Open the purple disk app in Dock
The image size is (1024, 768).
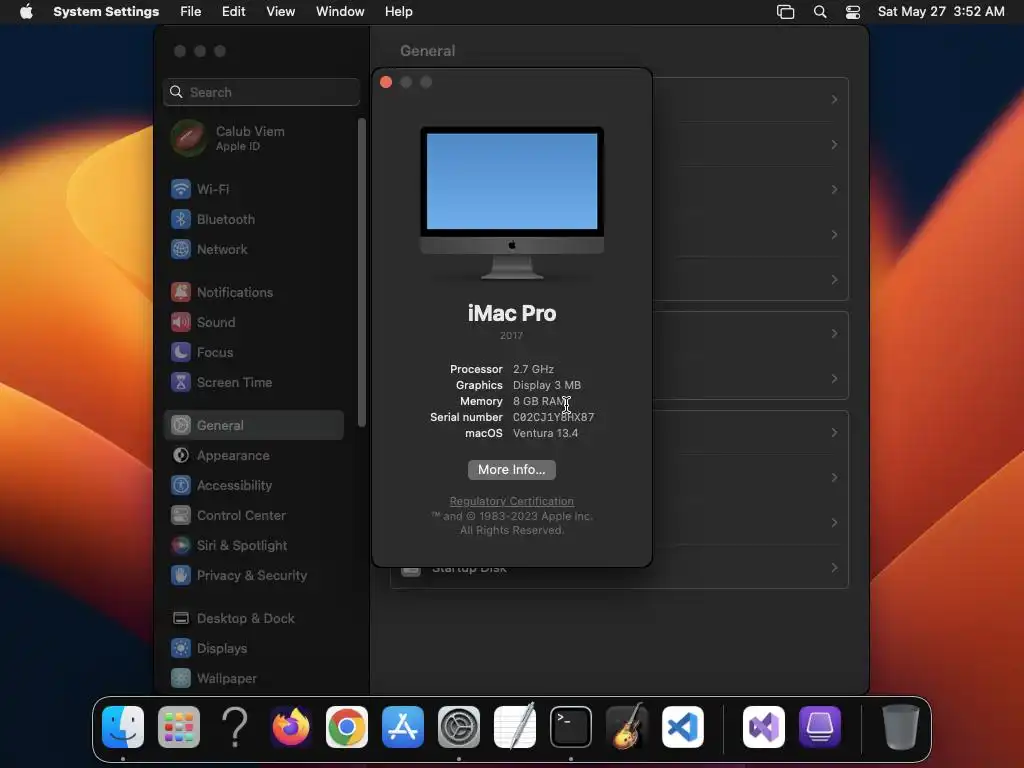820,727
